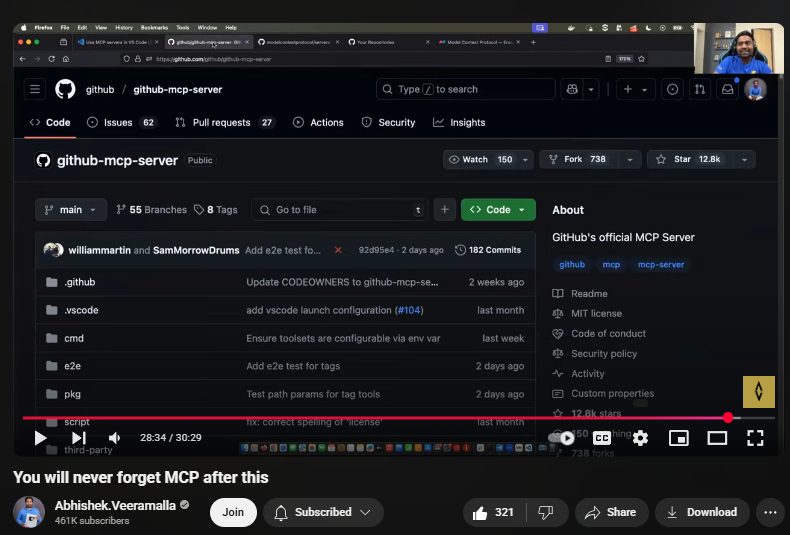Viewport: 790px width, 535px height.
Task: Focus the Type / to search field
Action: (x=466, y=89)
